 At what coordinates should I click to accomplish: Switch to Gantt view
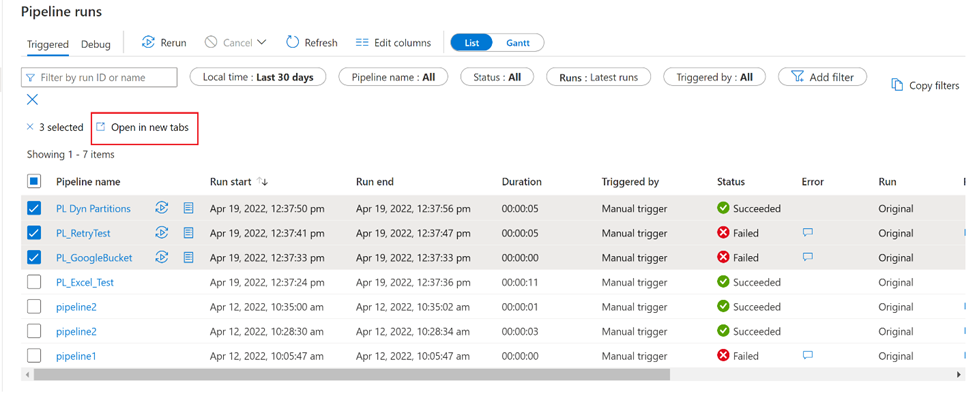(518, 43)
